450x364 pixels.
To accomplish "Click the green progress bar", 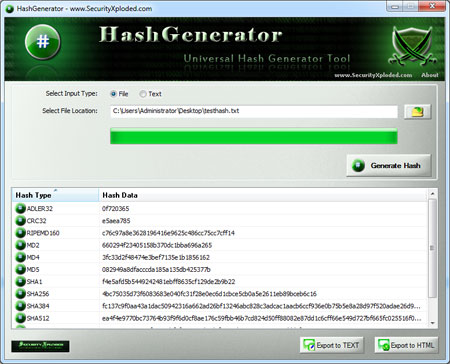I will (x=254, y=136).
